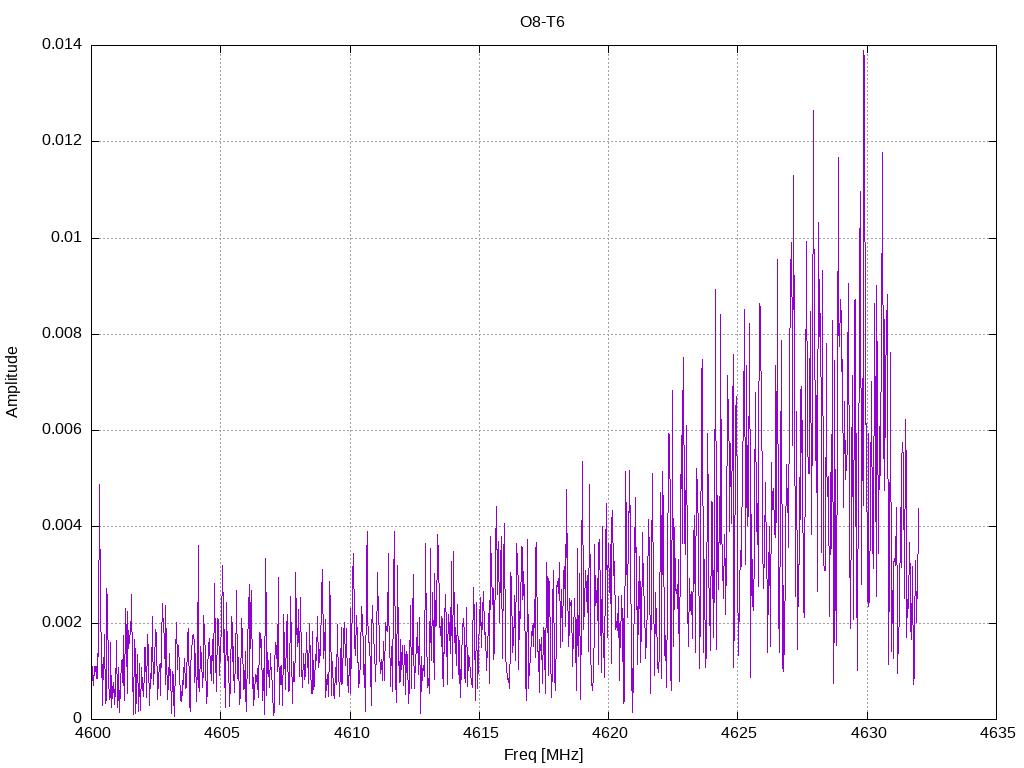The height and width of the screenshot is (768, 1024).
Task: Select the 4605 x-axis tick label
Action: pyautogui.click(x=220, y=733)
